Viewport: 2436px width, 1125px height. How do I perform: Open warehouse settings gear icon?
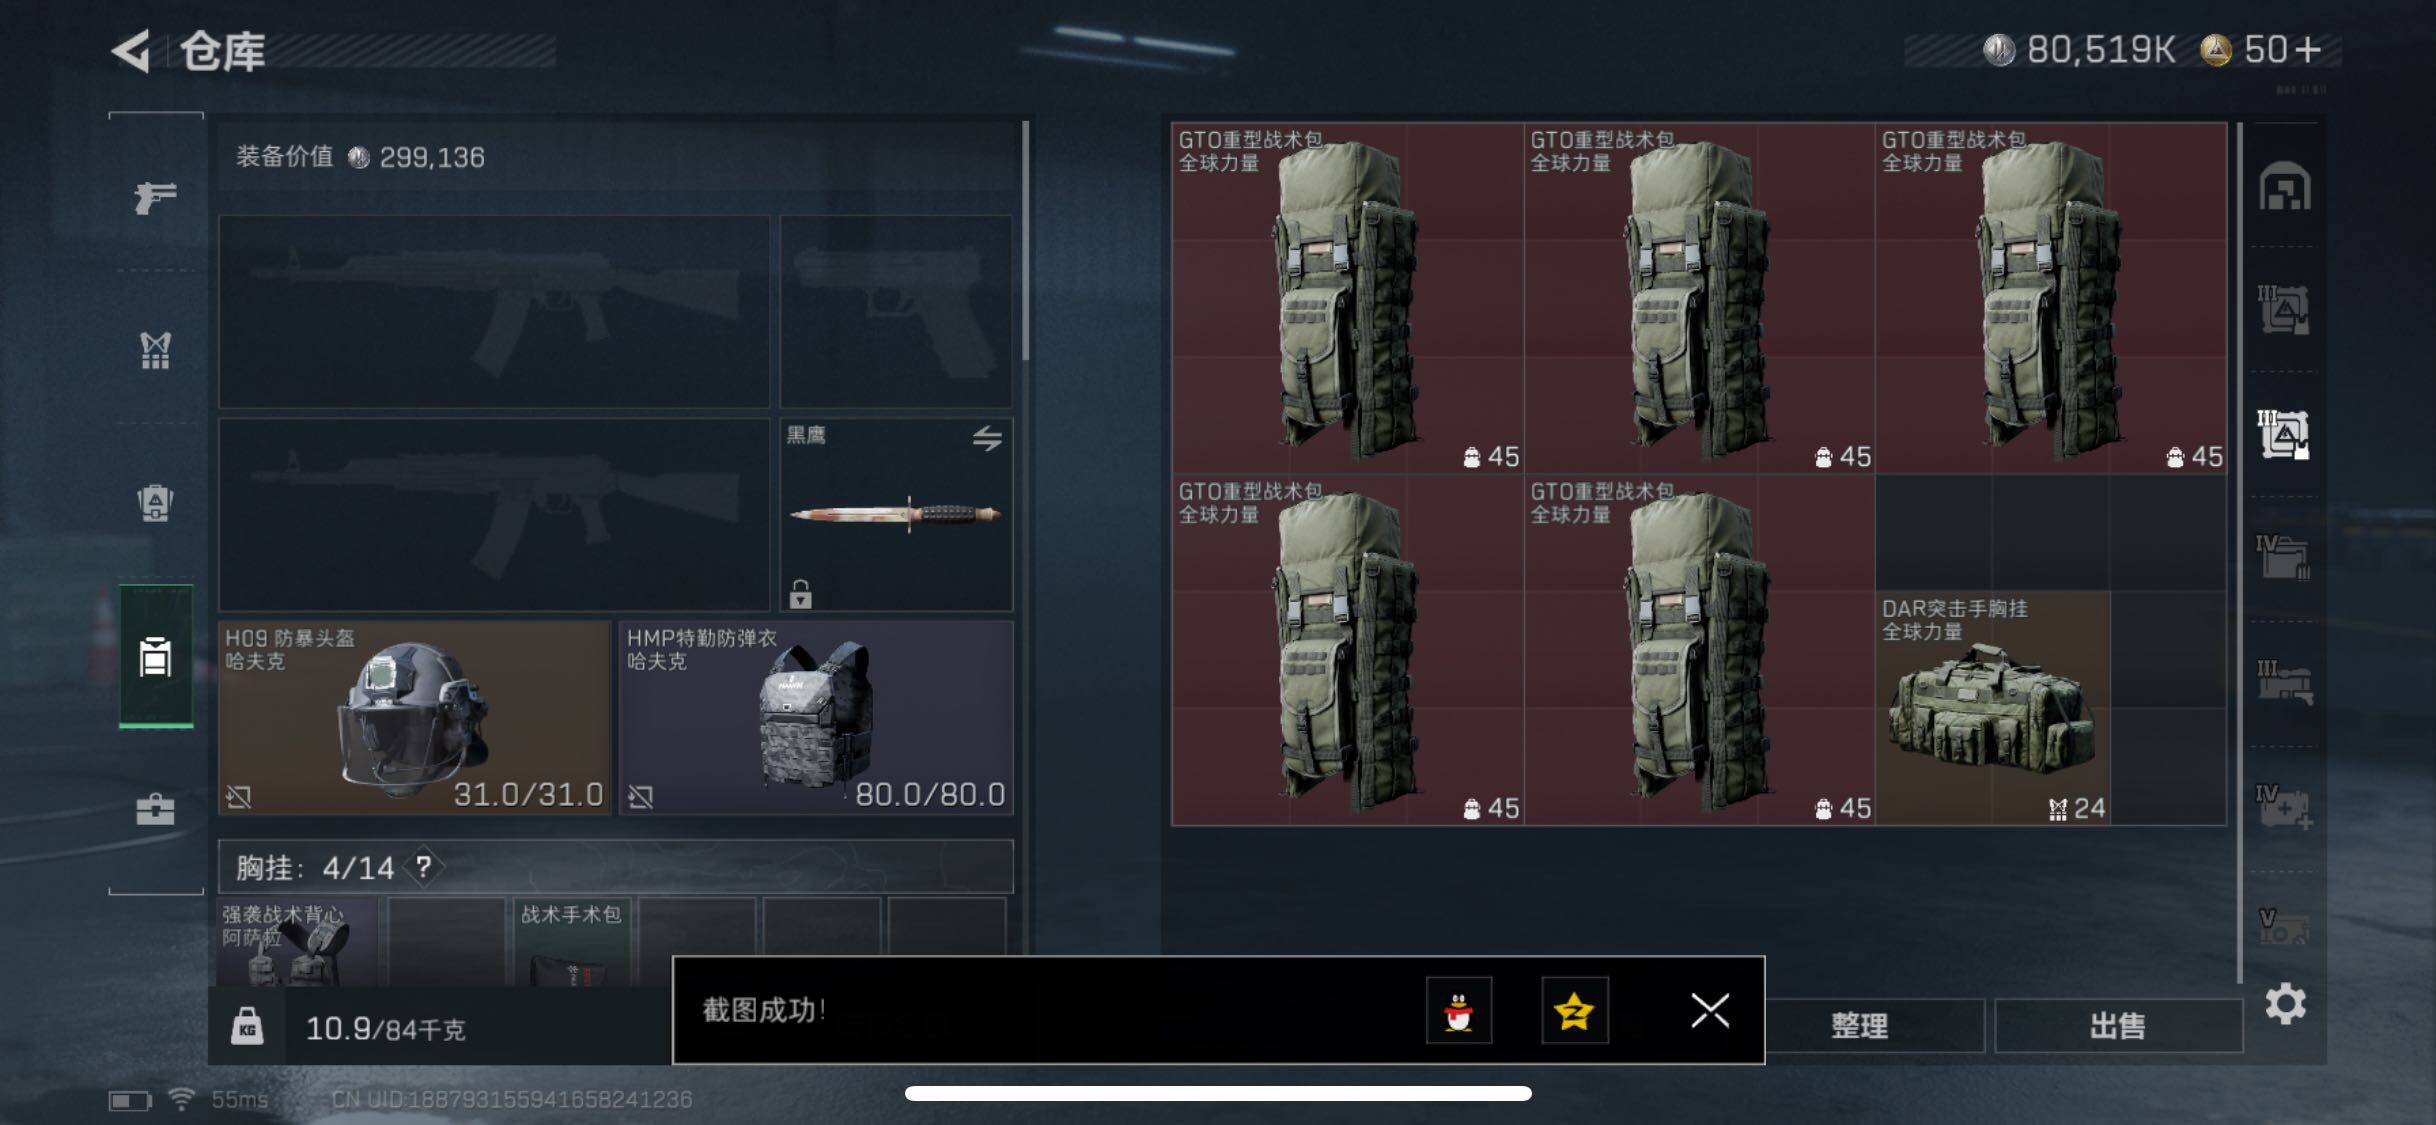pyautogui.click(x=2285, y=1003)
